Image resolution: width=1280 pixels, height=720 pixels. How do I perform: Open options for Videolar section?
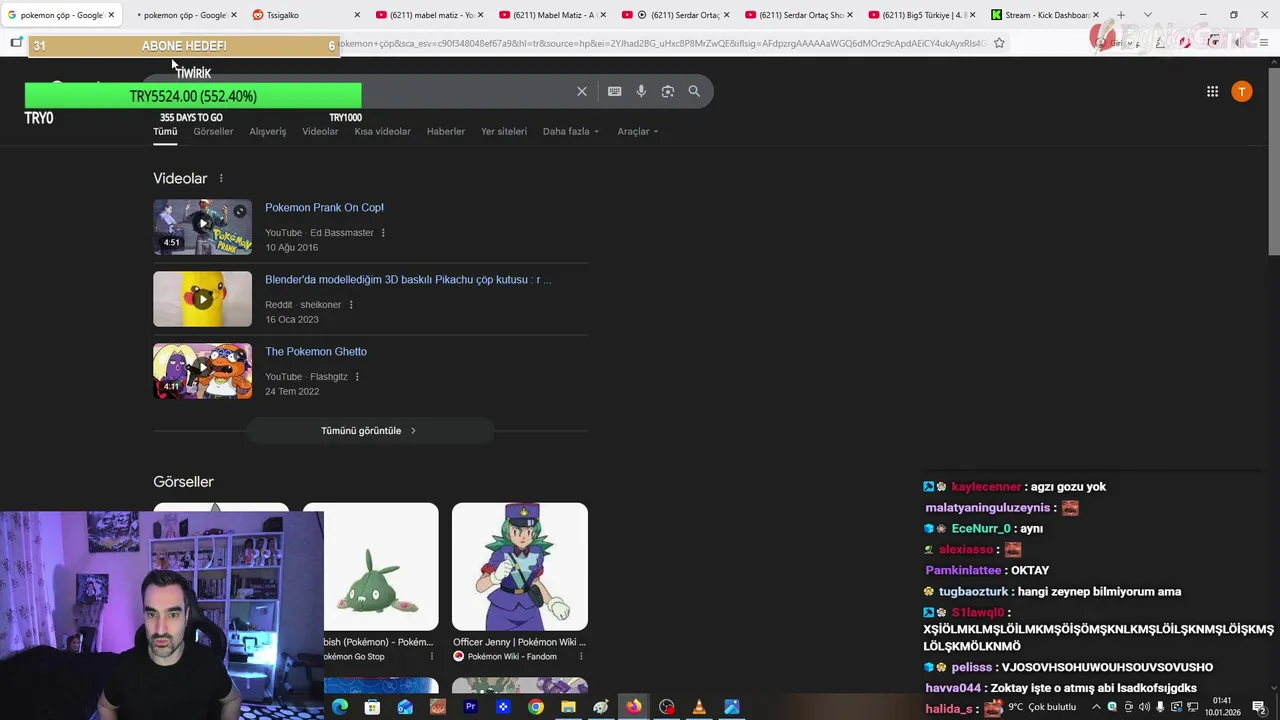pos(221,178)
